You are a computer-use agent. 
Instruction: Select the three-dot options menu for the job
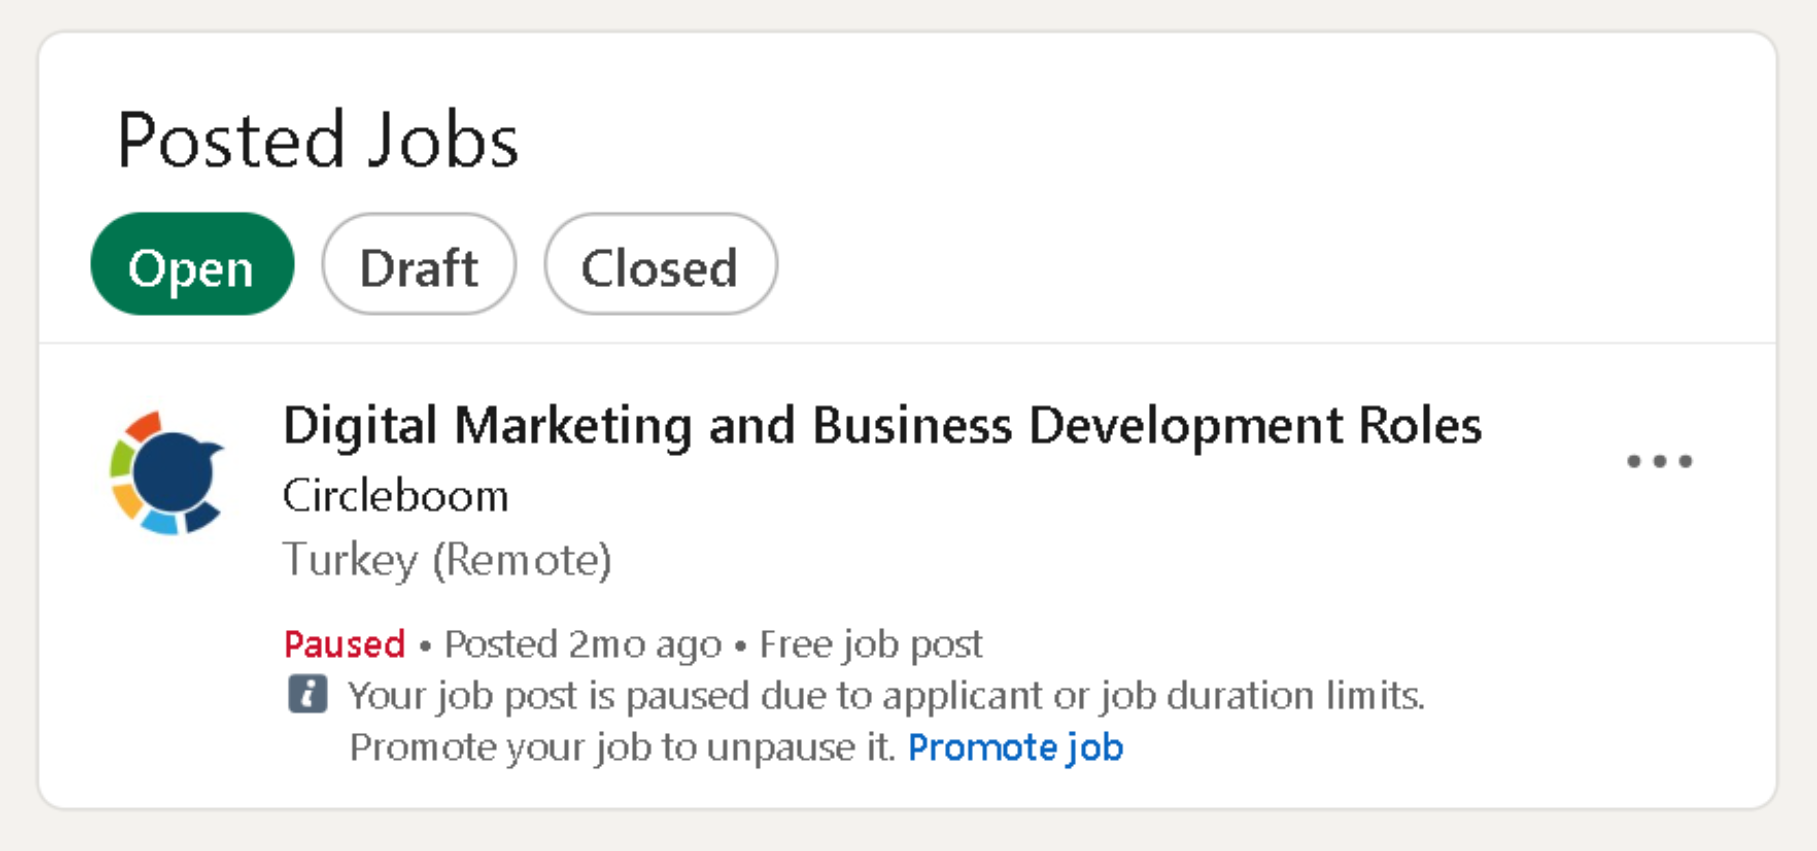(x=1660, y=460)
